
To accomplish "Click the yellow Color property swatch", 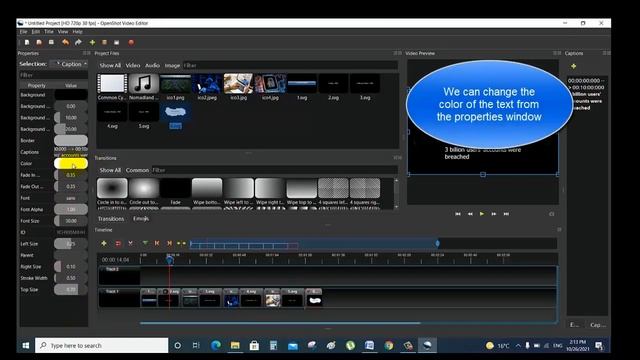I will pyautogui.click(x=71, y=164).
